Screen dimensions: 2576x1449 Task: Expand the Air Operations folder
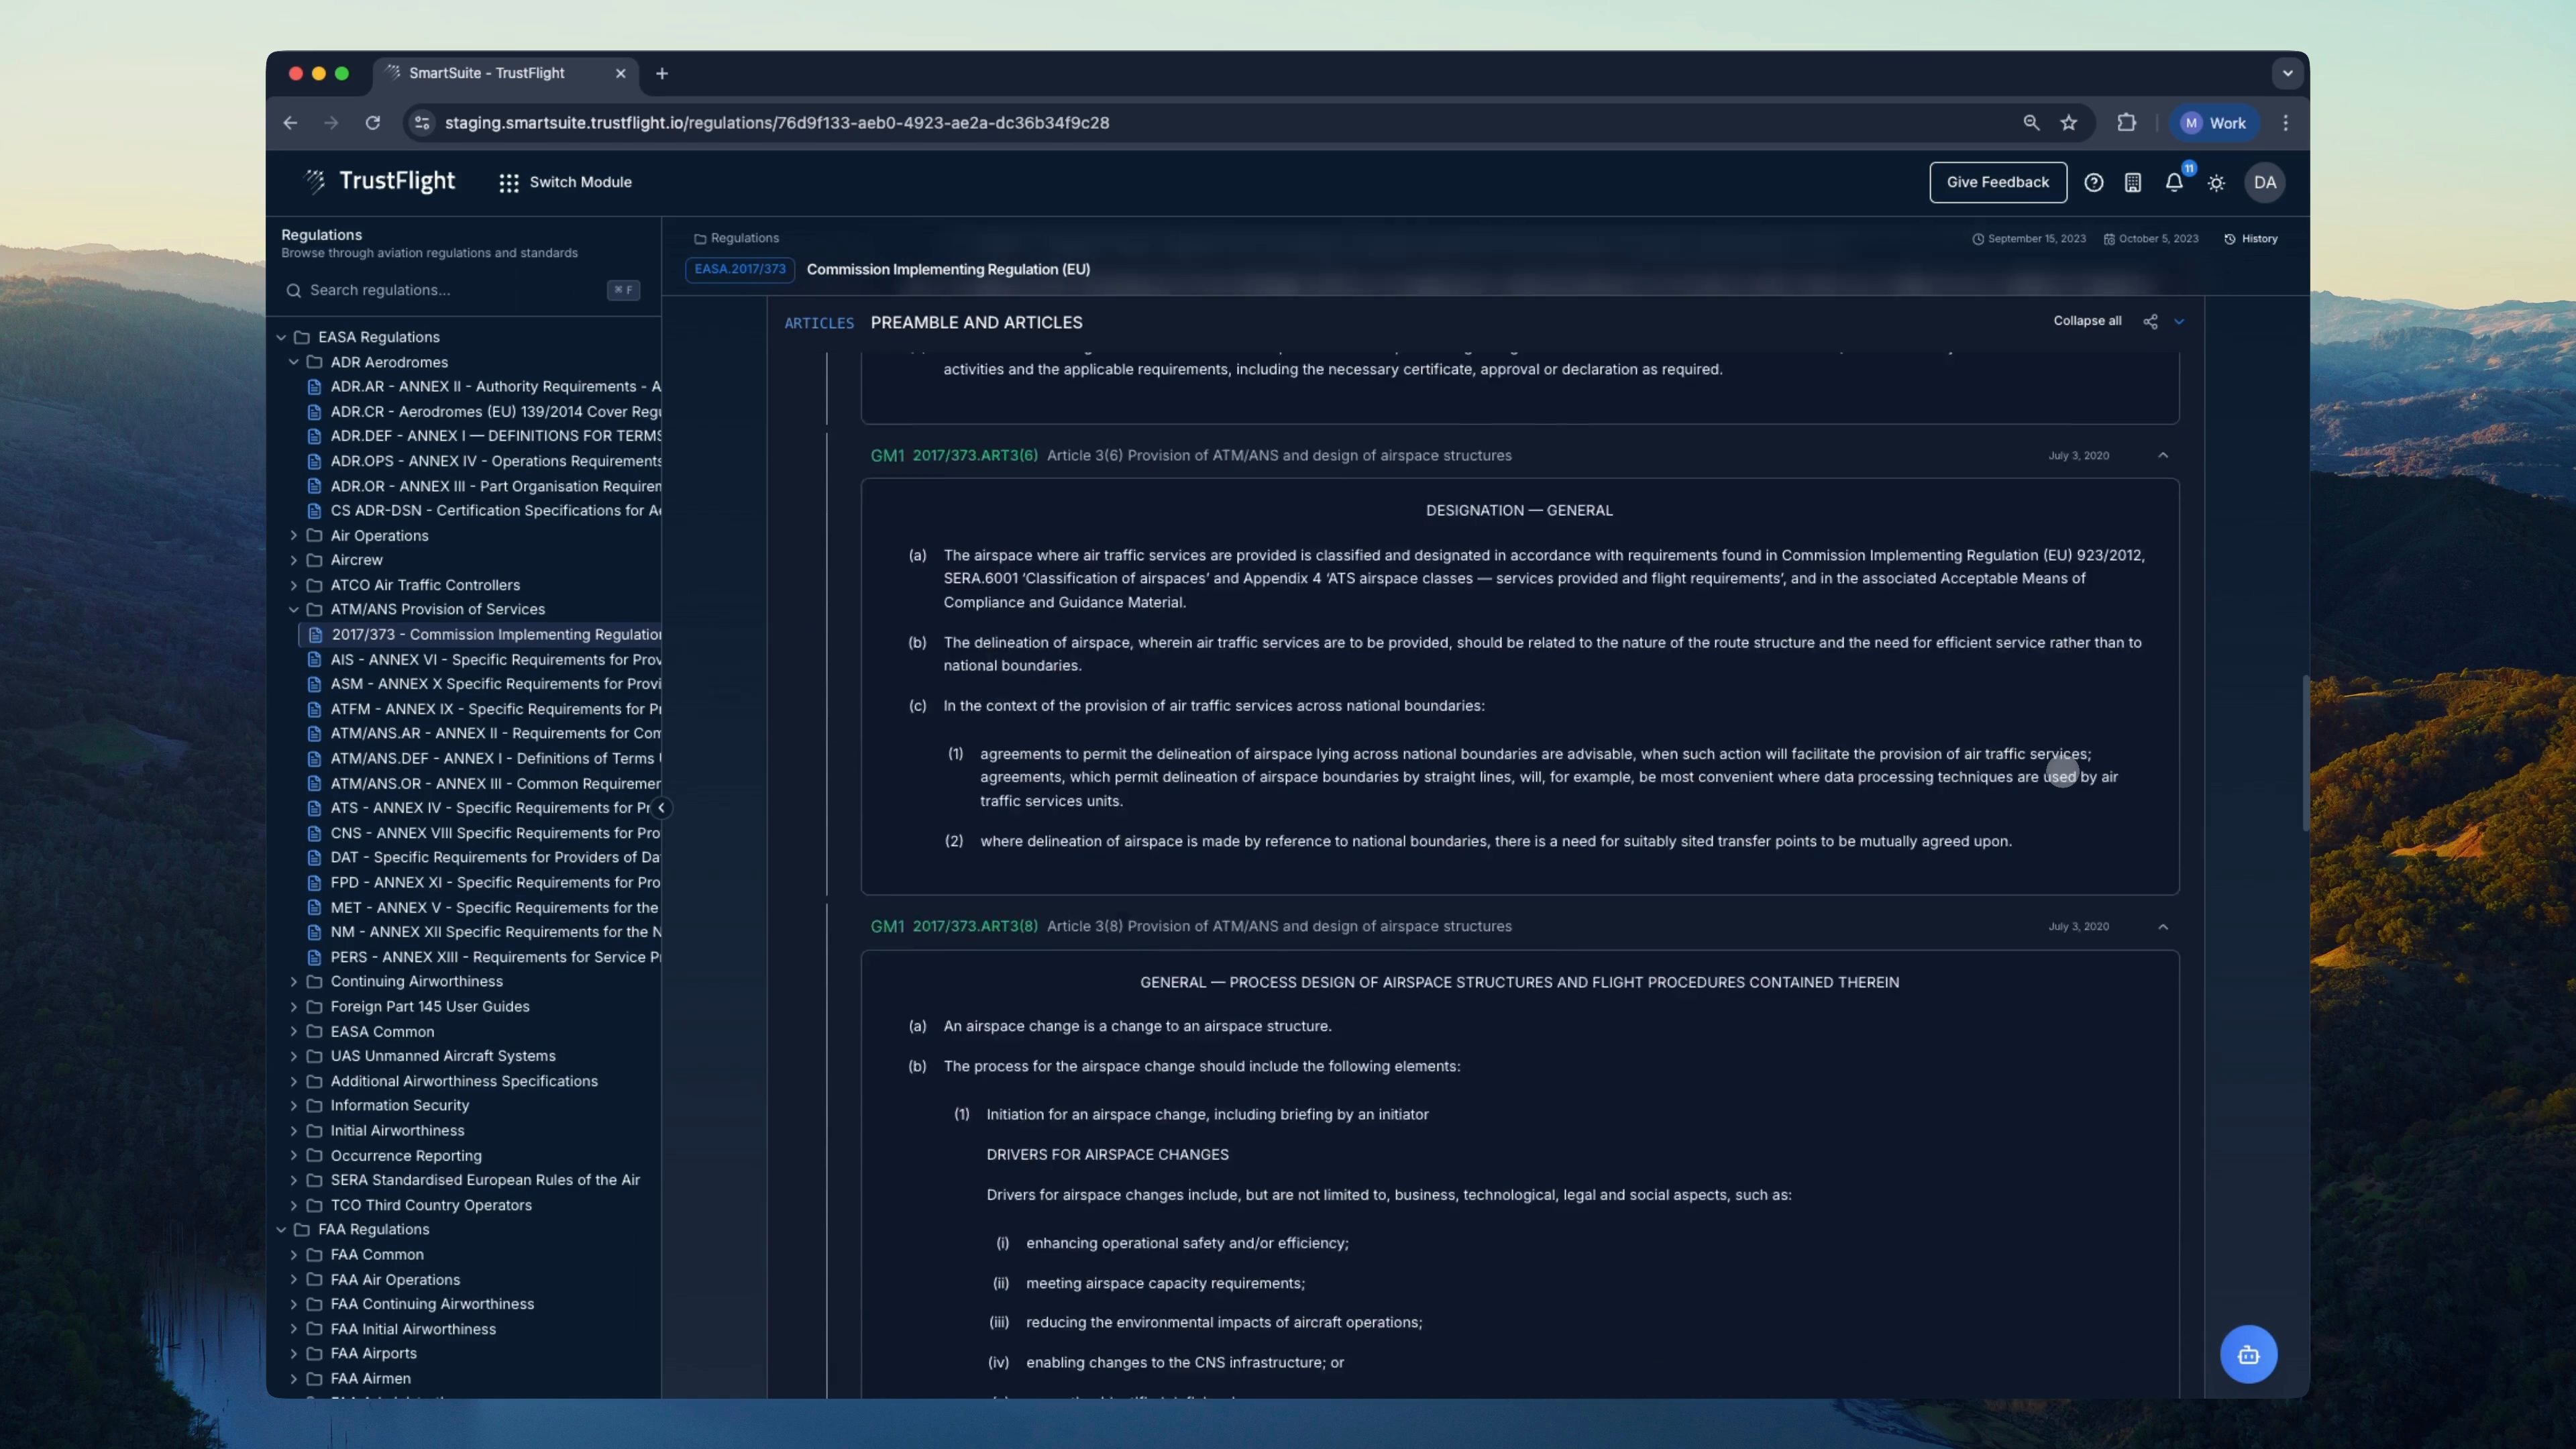point(294,536)
